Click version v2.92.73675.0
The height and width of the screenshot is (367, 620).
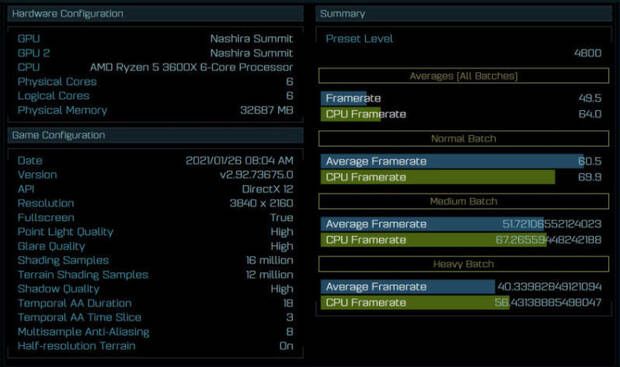tap(257, 175)
